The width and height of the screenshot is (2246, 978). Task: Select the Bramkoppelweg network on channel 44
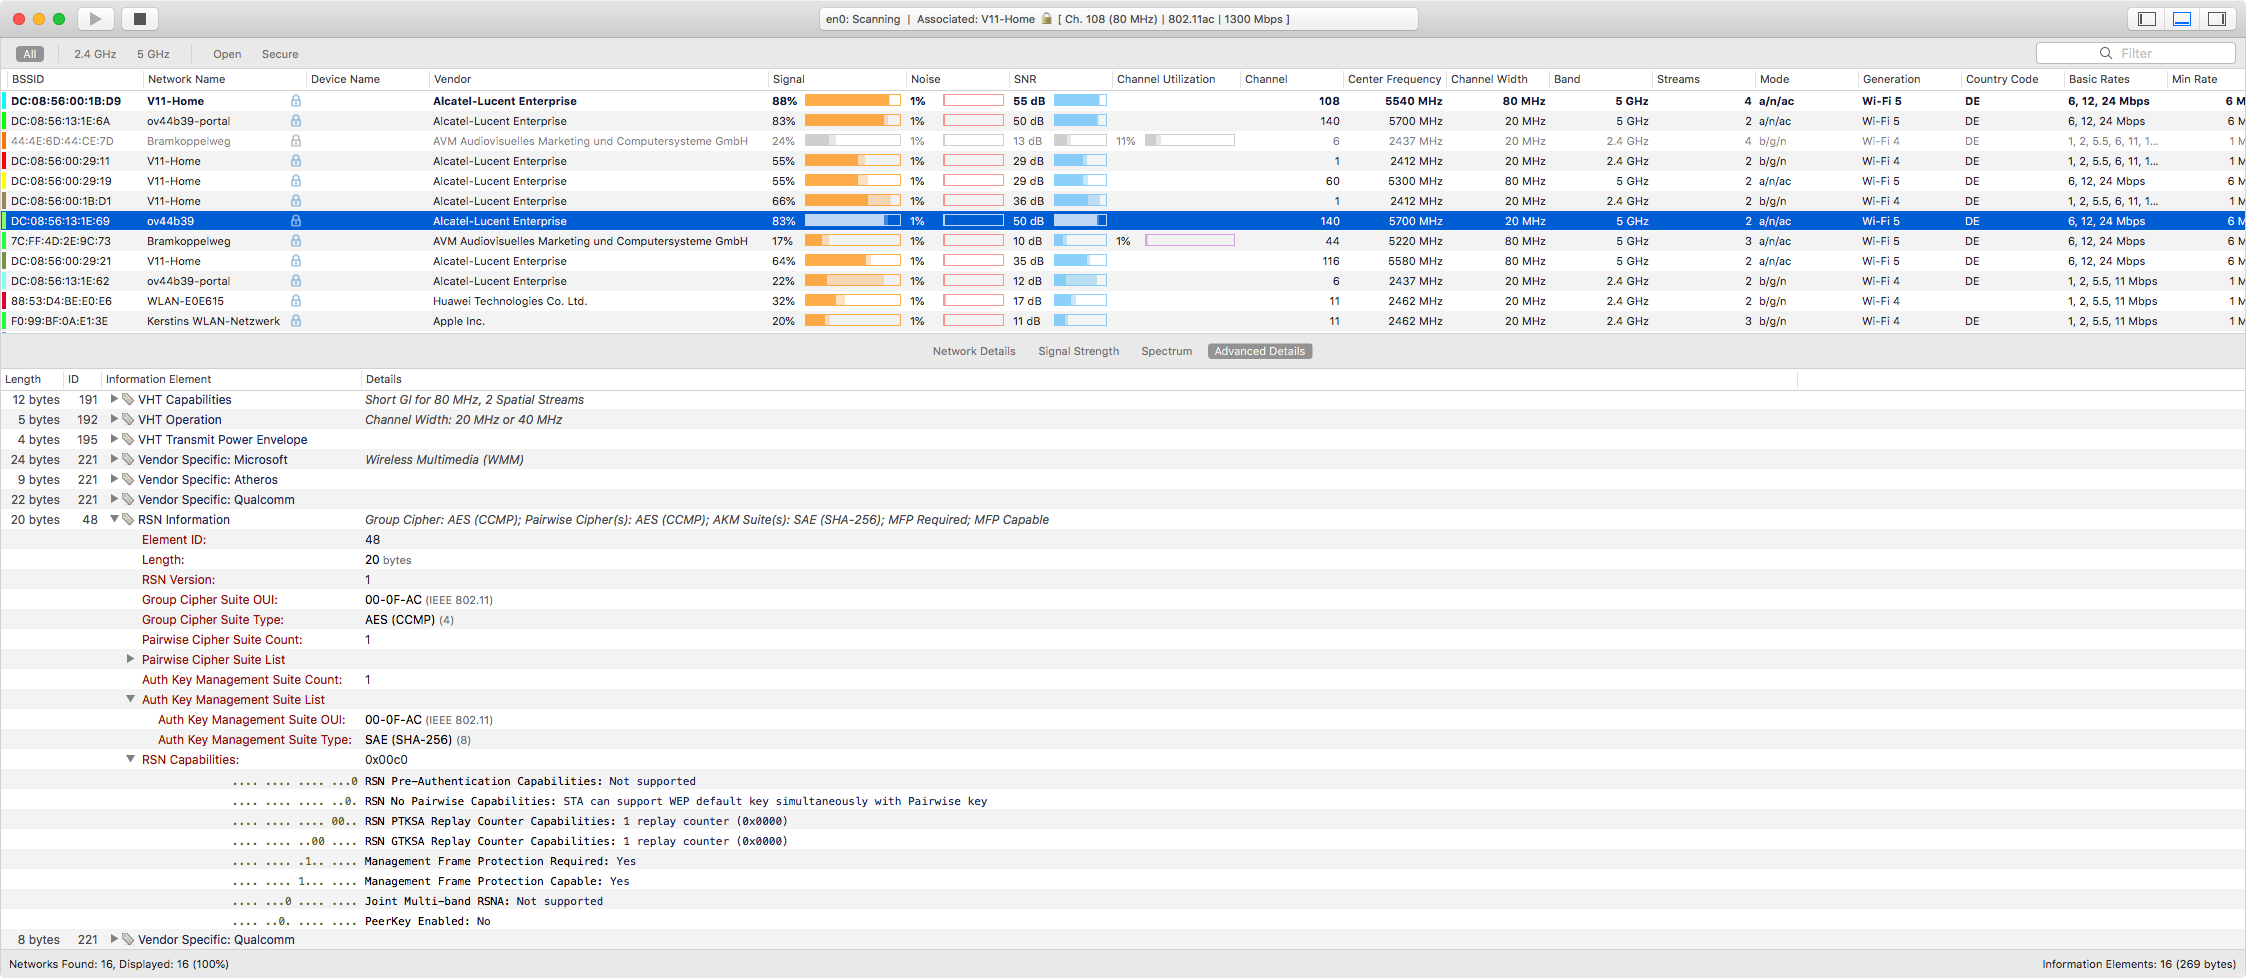(188, 241)
